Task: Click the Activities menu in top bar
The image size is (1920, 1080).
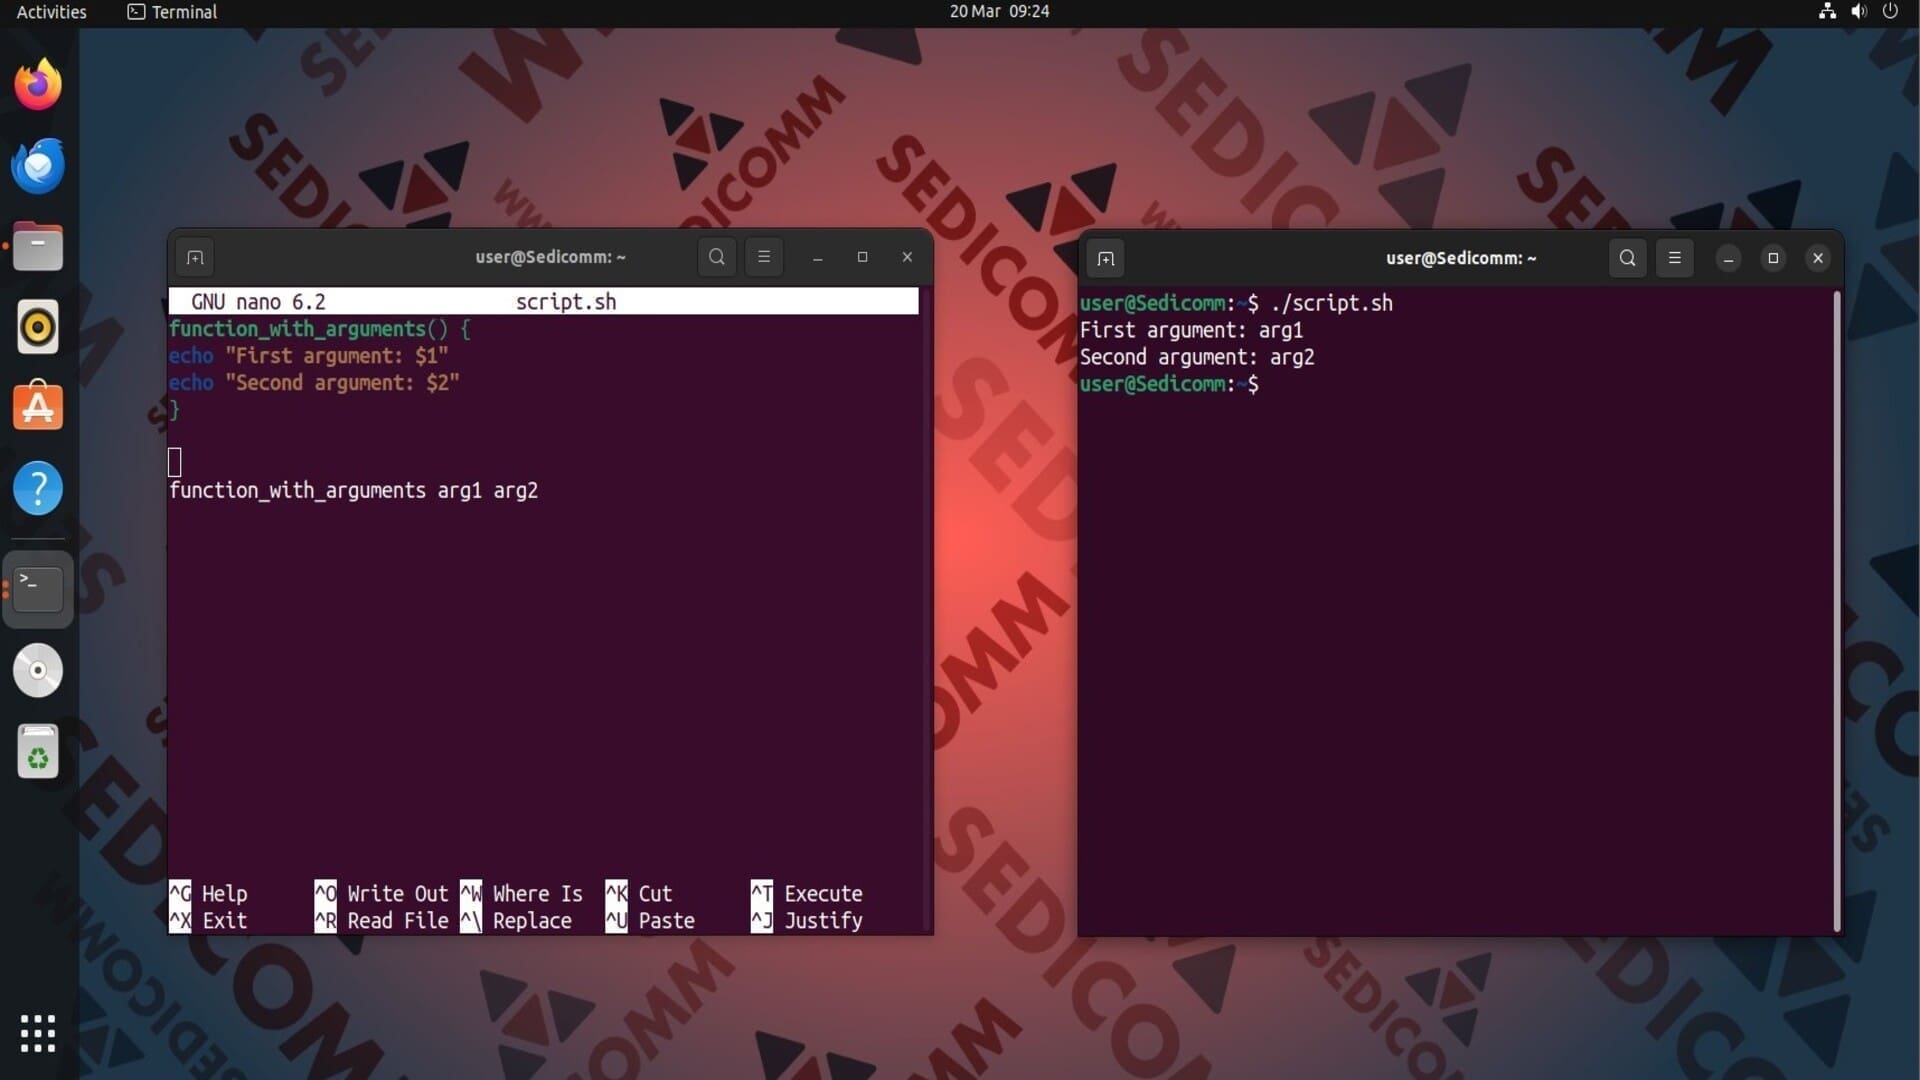Action: point(51,12)
